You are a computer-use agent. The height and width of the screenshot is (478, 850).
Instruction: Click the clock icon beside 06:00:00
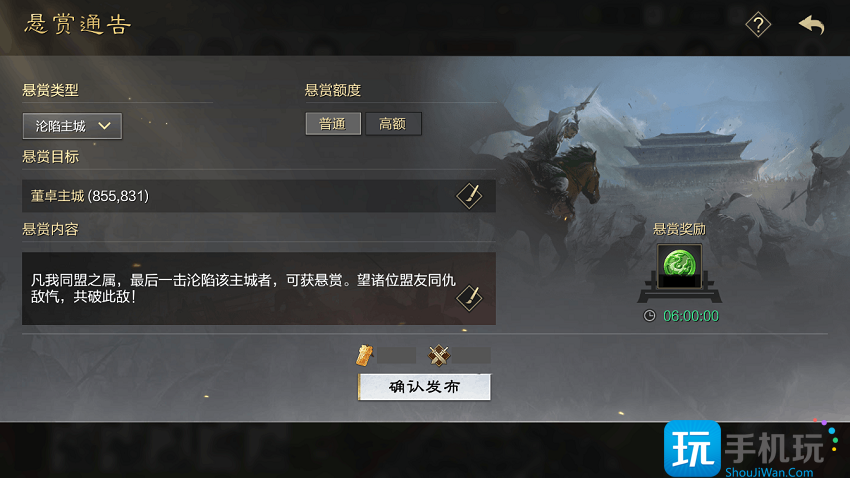649,316
